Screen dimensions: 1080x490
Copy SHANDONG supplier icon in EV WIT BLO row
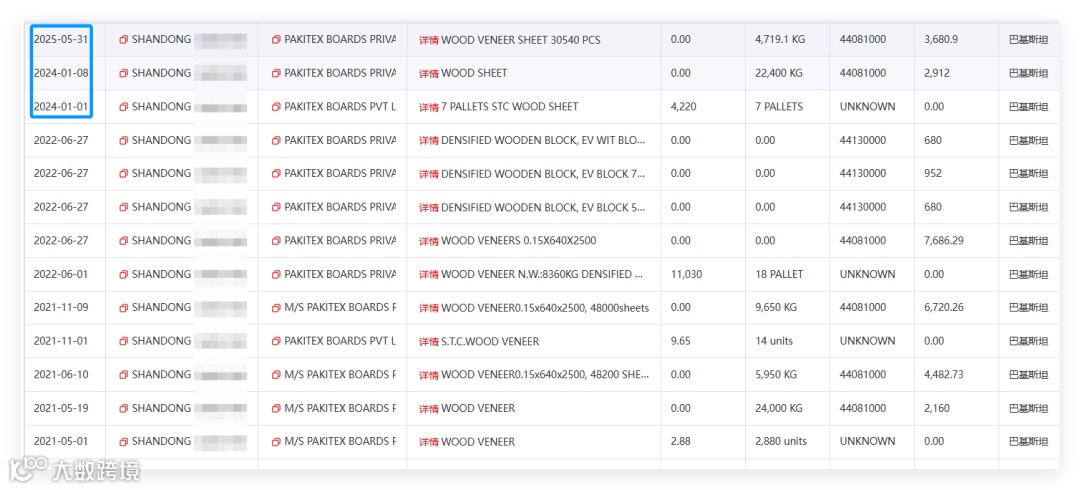pos(124,141)
